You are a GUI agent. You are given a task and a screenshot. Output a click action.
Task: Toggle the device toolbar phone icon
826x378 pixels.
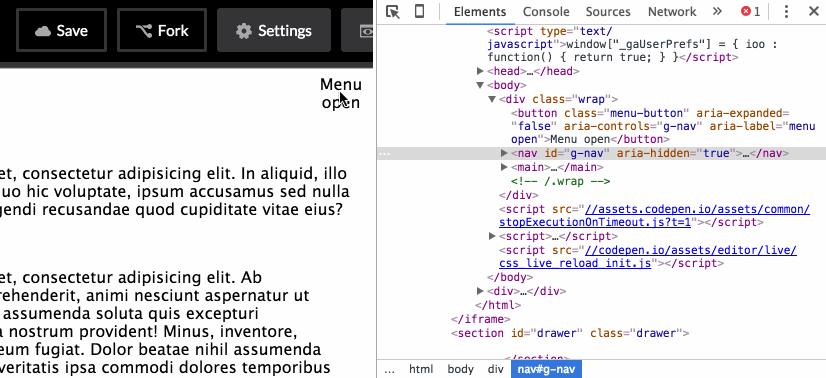(419, 12)
